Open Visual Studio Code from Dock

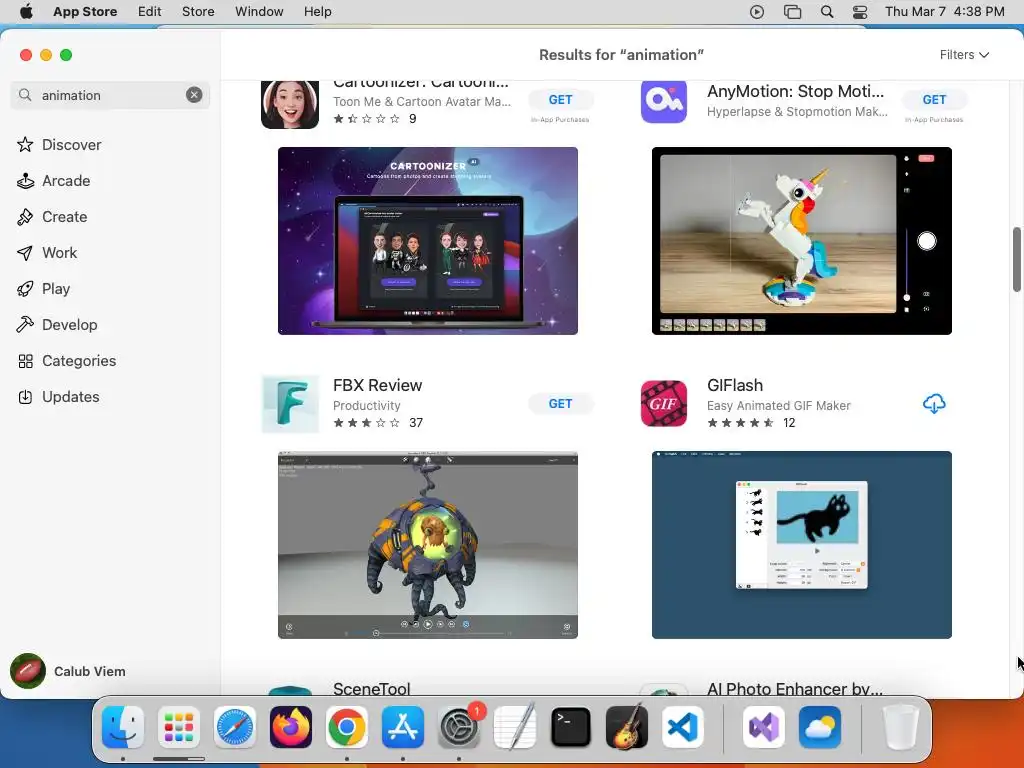[x=683, y=727]
